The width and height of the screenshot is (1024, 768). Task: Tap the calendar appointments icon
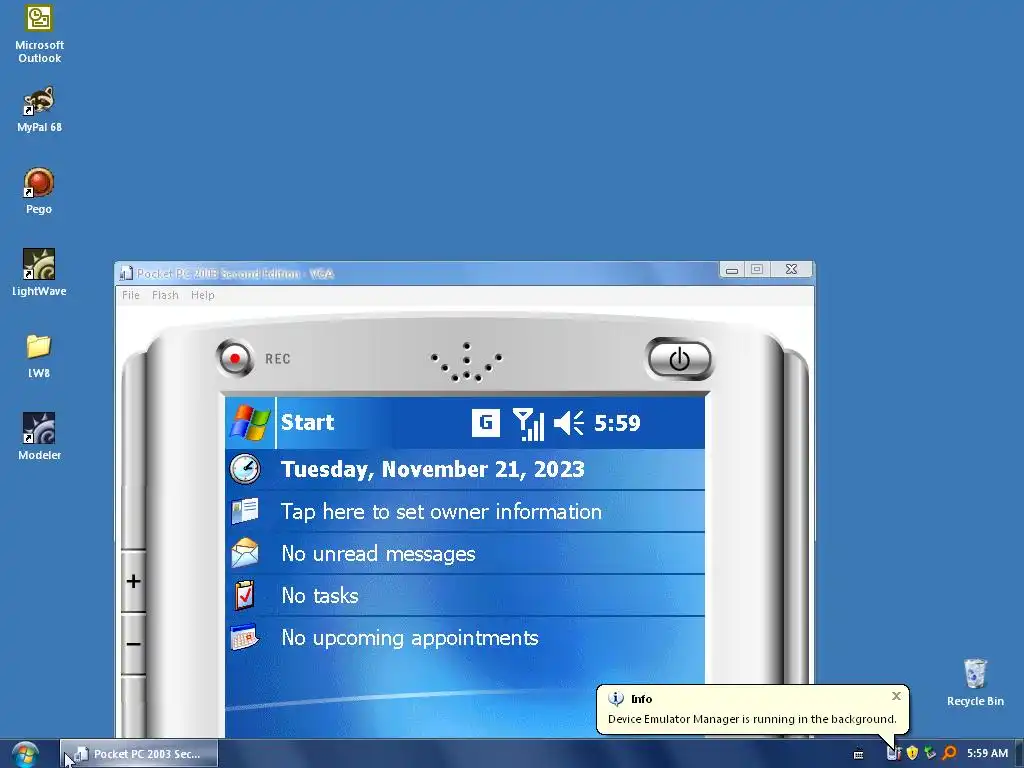245,637
